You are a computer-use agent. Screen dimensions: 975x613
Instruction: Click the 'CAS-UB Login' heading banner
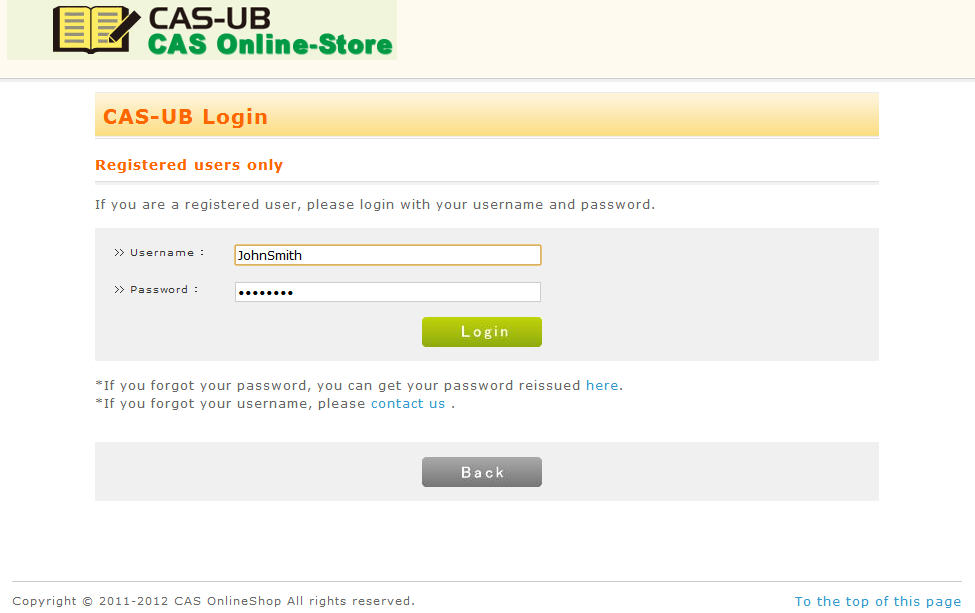point(487,115)
